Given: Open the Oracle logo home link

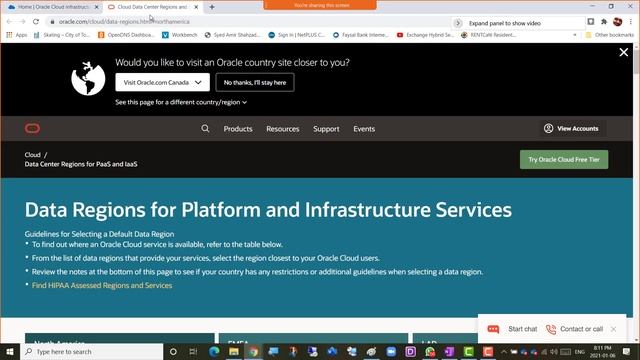Looking at the screenshot, I should 32,129.
